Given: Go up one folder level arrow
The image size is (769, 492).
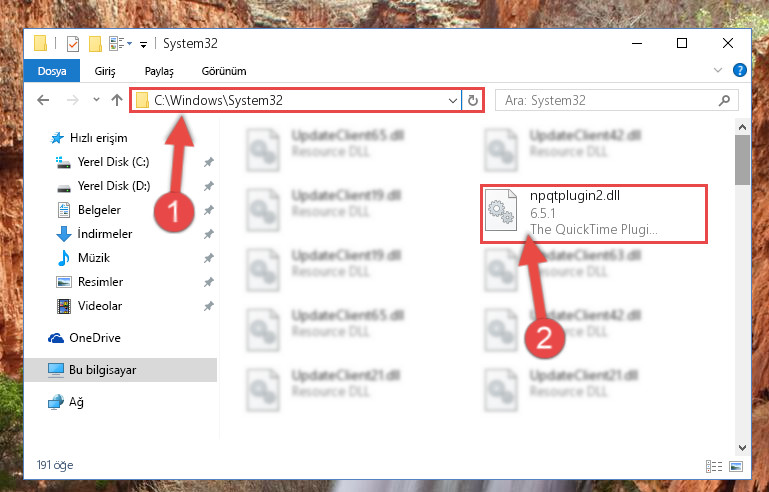Looking at the screenshot, I should click(x=117, y=100).
